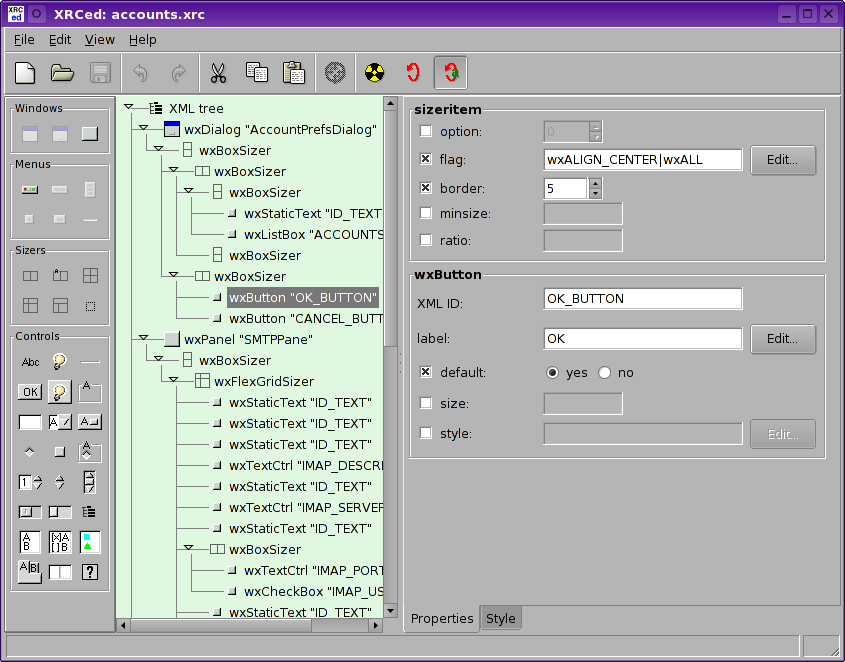
Task: Select the OK button control in palette
Action: (30, 392)
